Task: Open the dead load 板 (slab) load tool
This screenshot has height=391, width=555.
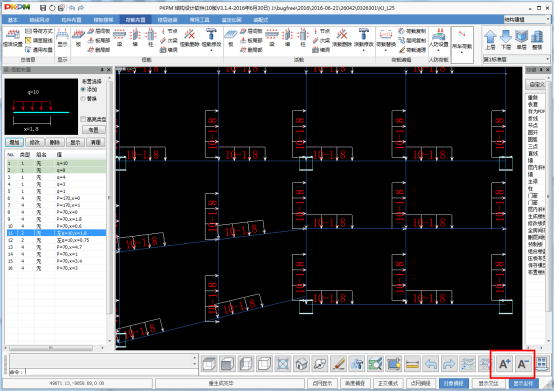Action: pyautogui.click(x=78, y=38)
